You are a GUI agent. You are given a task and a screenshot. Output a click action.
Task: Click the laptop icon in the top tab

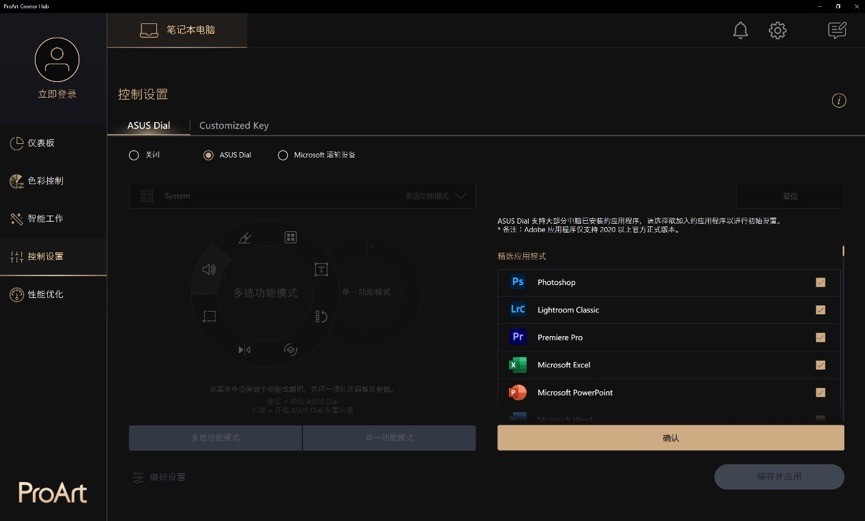148,30
